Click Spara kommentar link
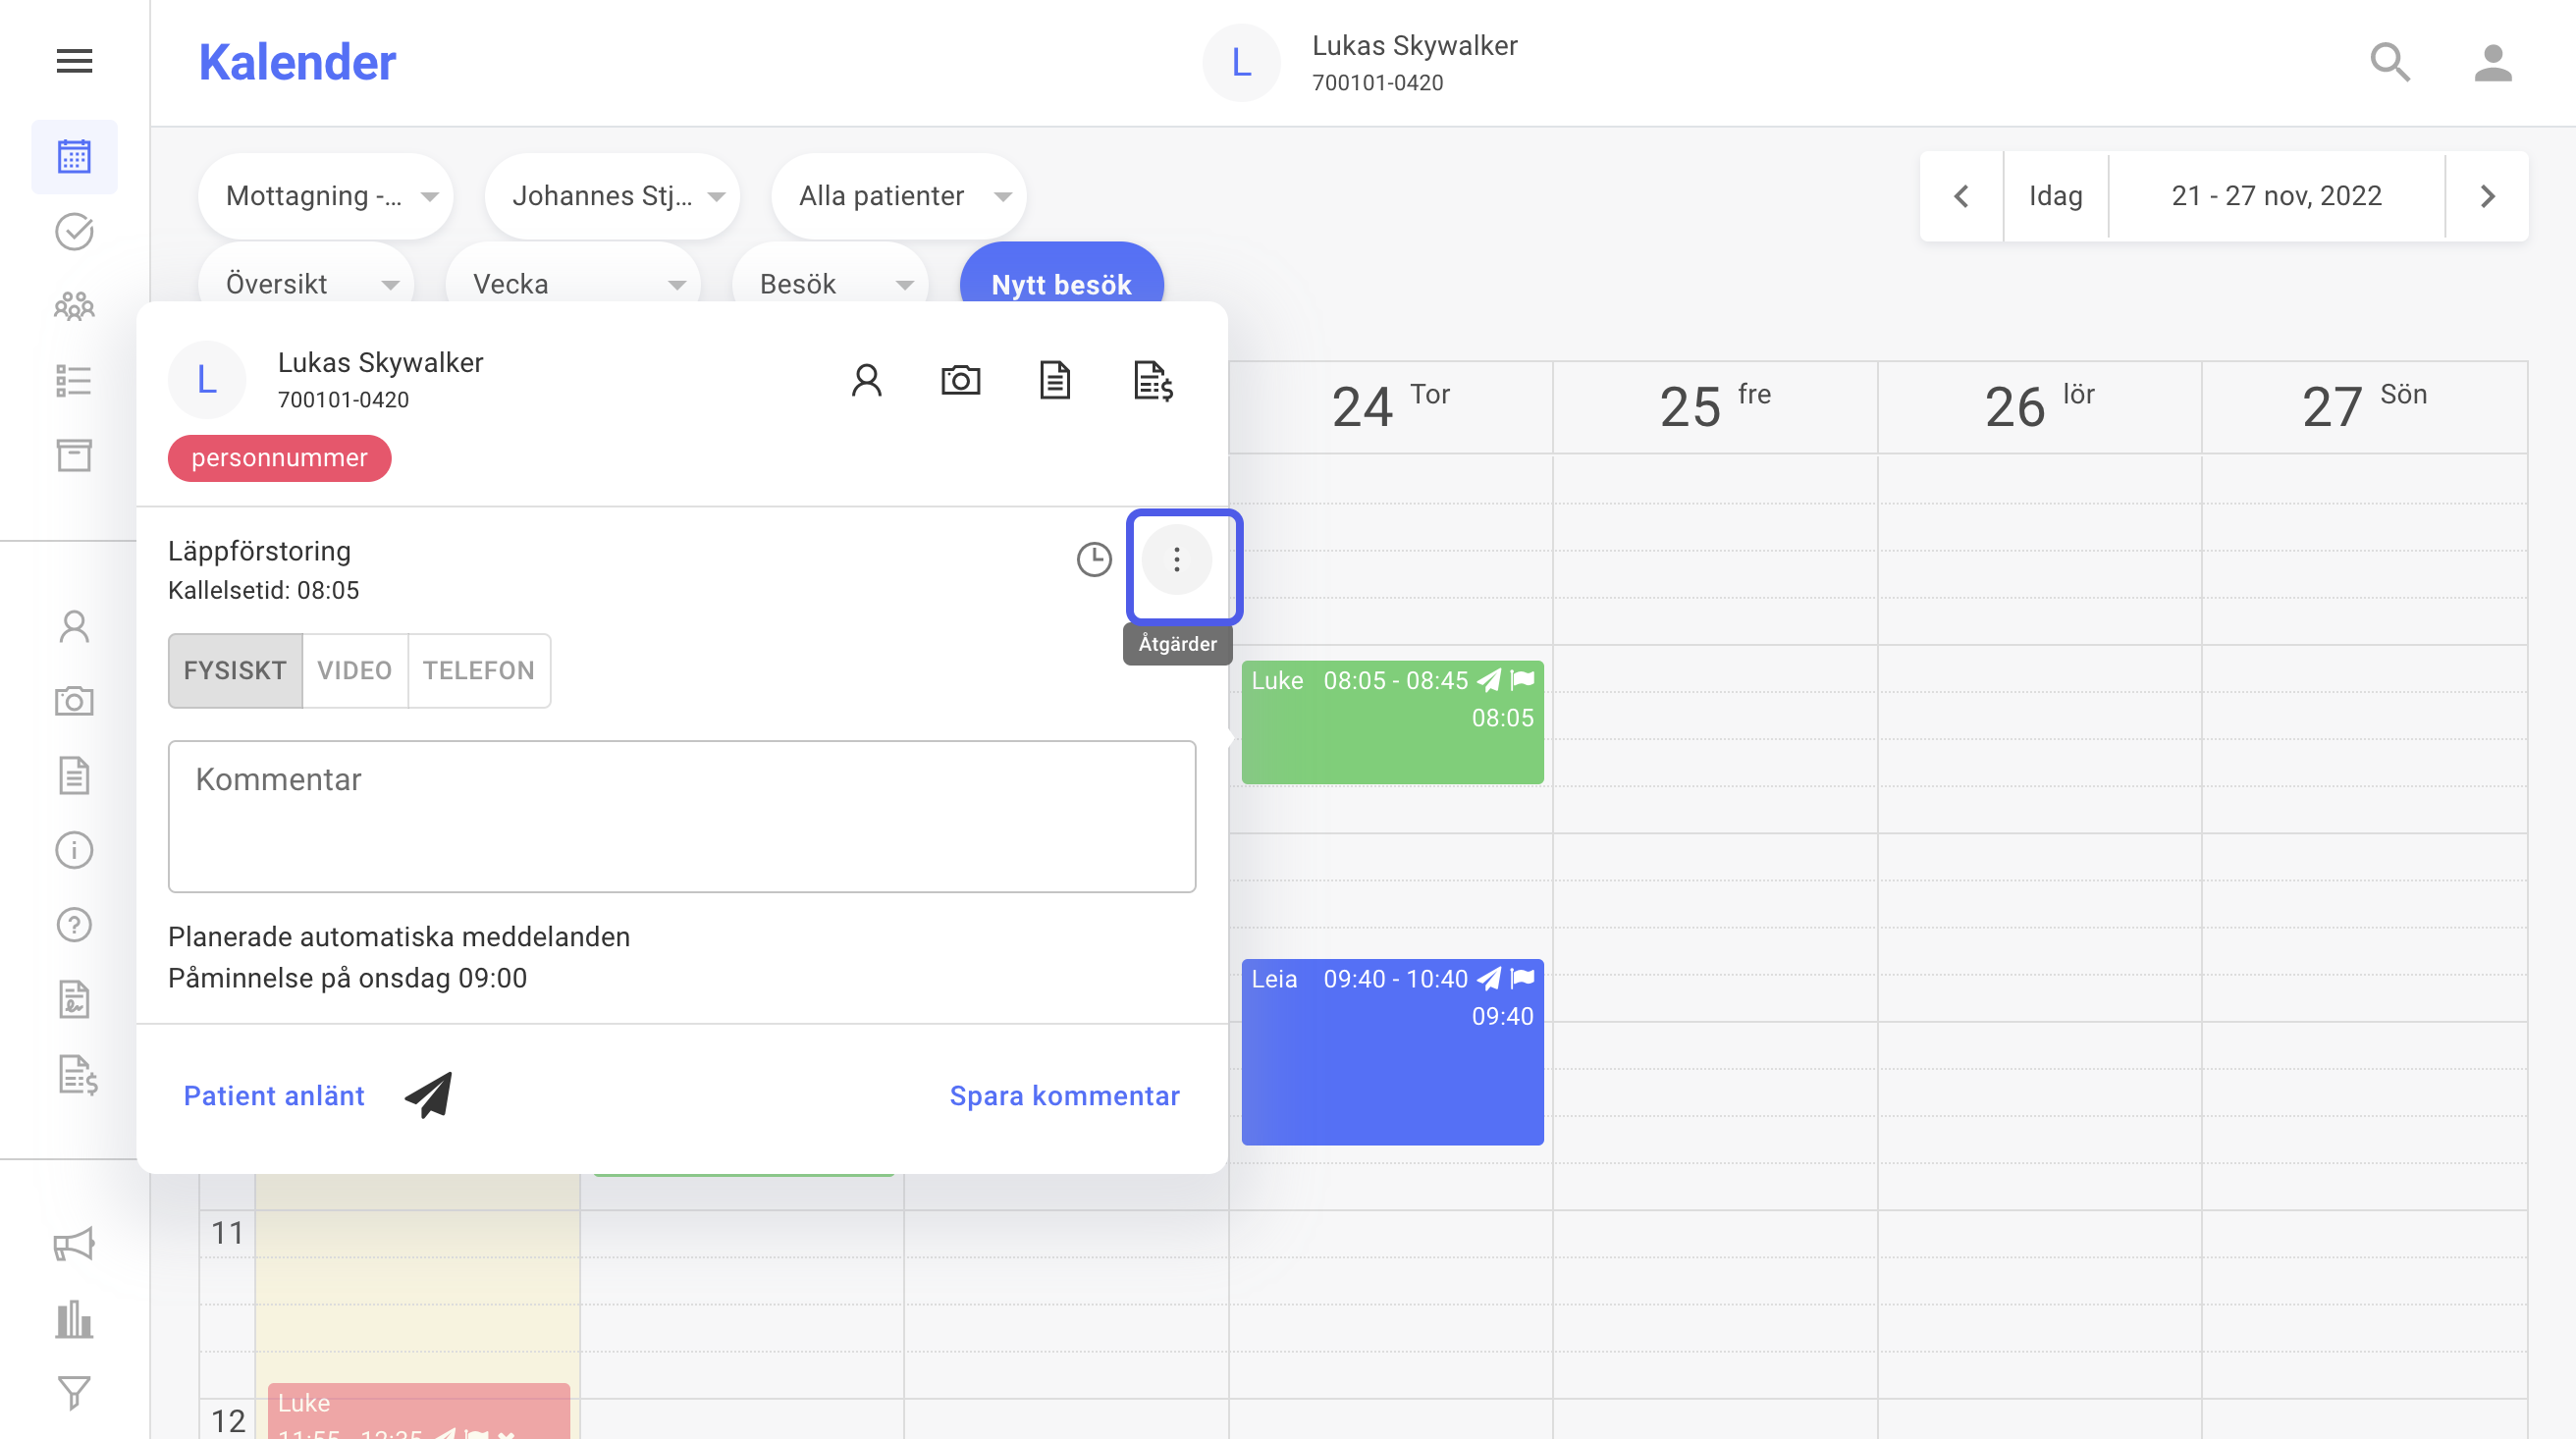 pos(1064,1096)
